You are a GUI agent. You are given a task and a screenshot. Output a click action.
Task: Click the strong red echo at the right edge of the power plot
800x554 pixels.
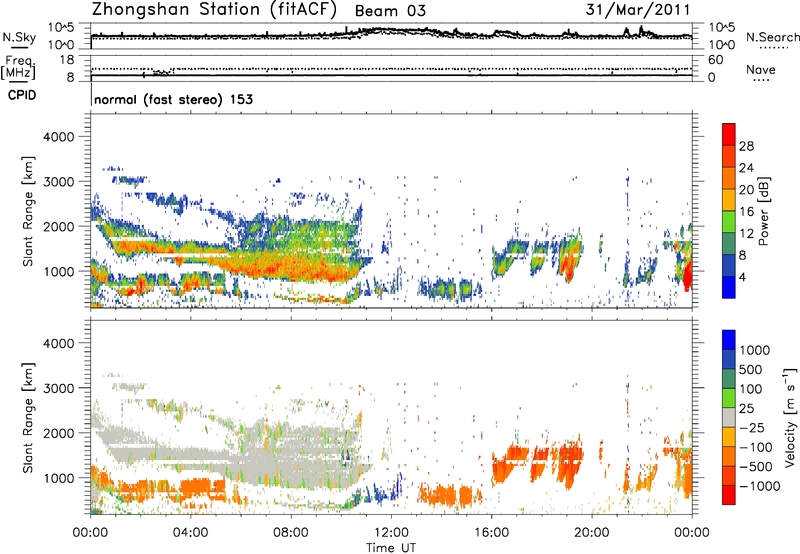[x=688, y=275]
